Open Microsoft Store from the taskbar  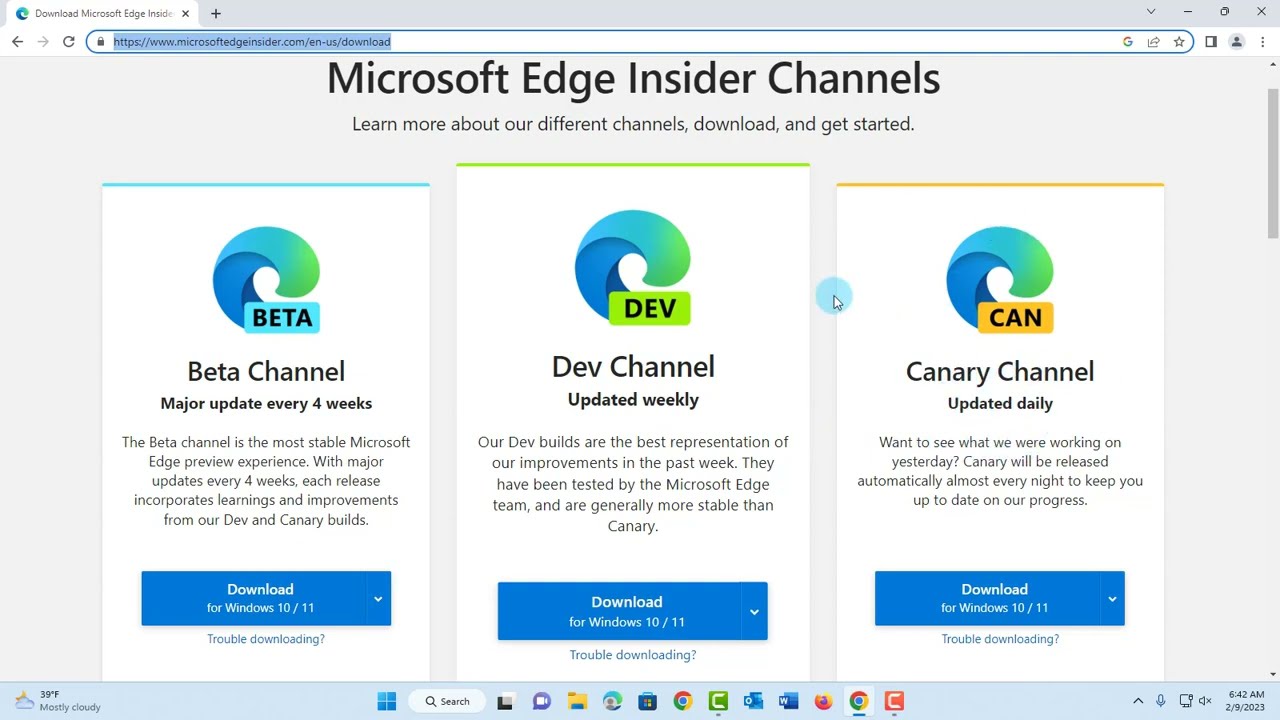pos(647,701)
